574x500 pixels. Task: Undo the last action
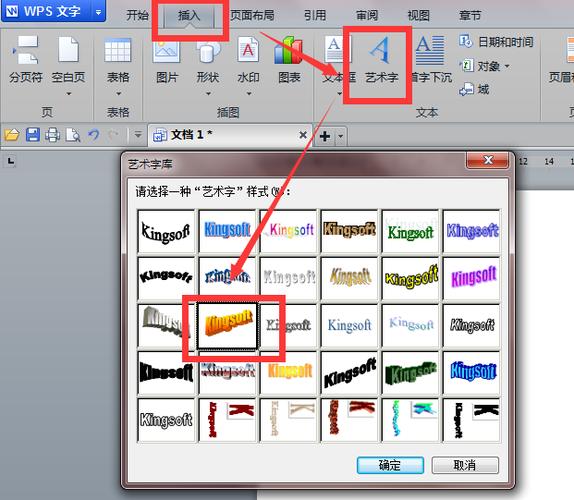pyautogui.click(x=94, y=135)
